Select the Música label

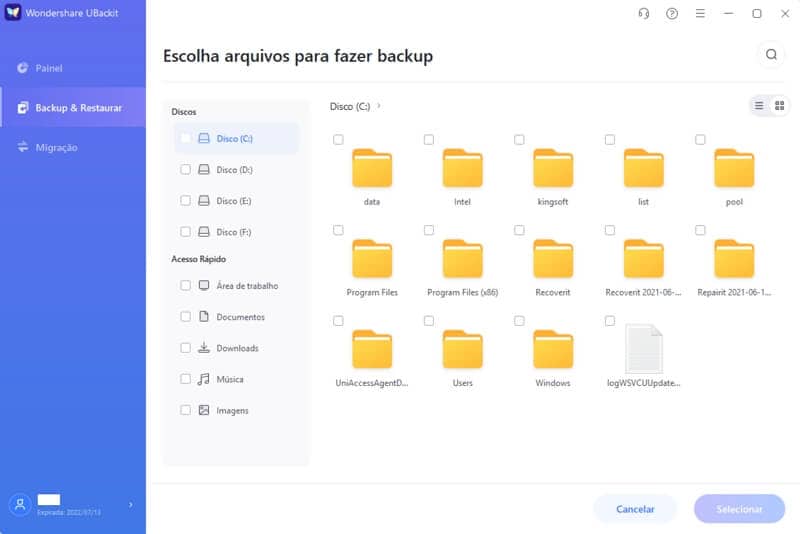pos(230,379)
